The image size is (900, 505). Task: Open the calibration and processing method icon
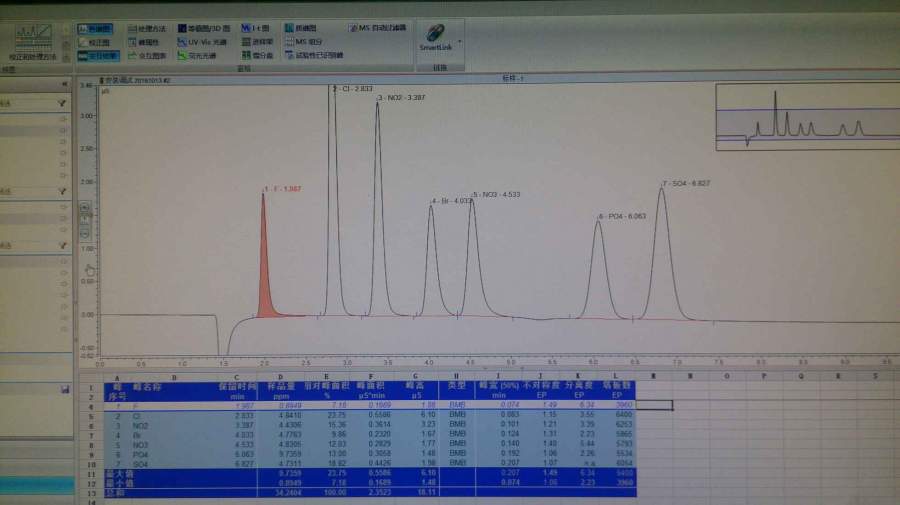pyautogui.click(x=33, y=42)
